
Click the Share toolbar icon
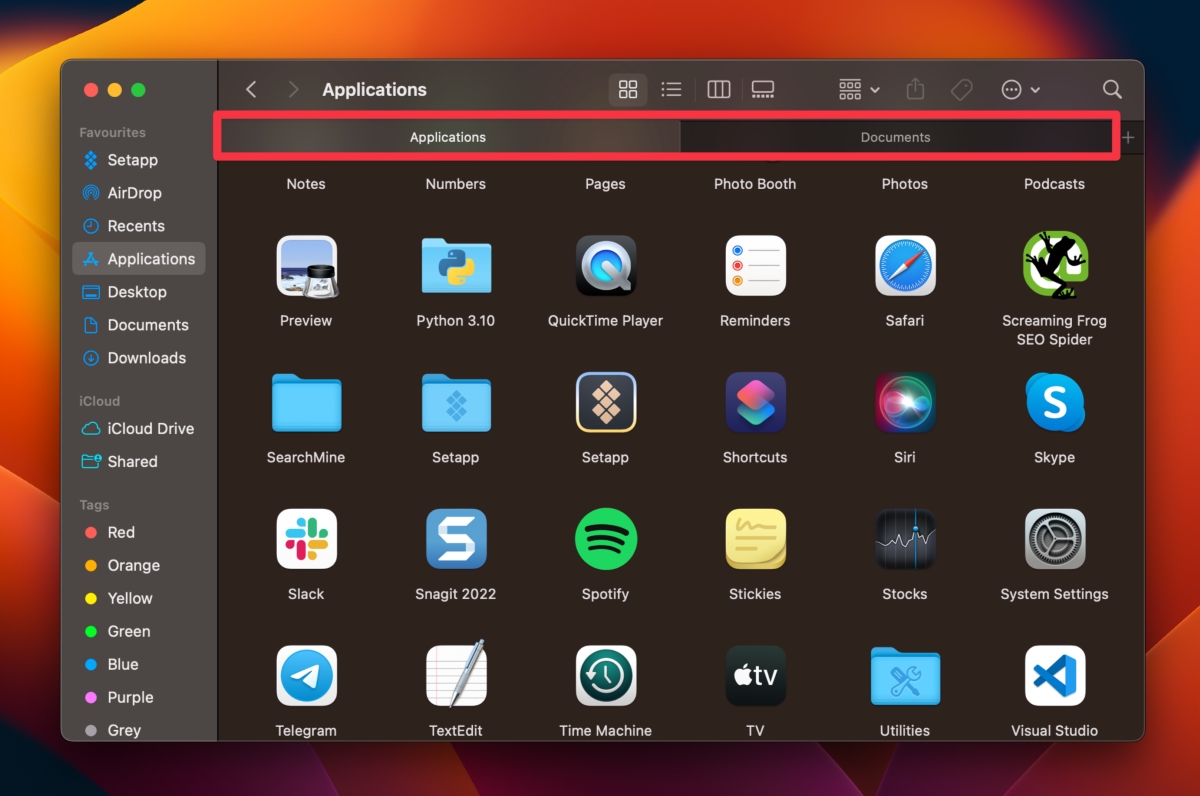tap(914, 89)
